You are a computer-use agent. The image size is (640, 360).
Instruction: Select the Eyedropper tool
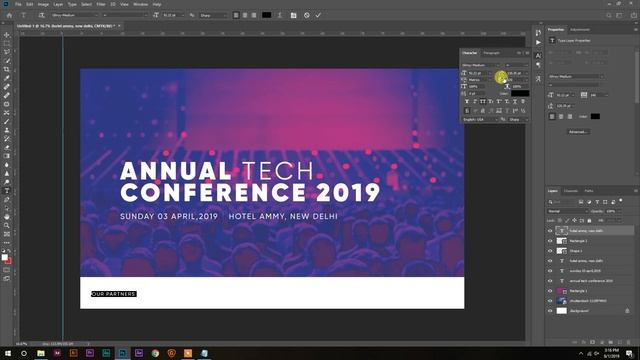(7, 78)
